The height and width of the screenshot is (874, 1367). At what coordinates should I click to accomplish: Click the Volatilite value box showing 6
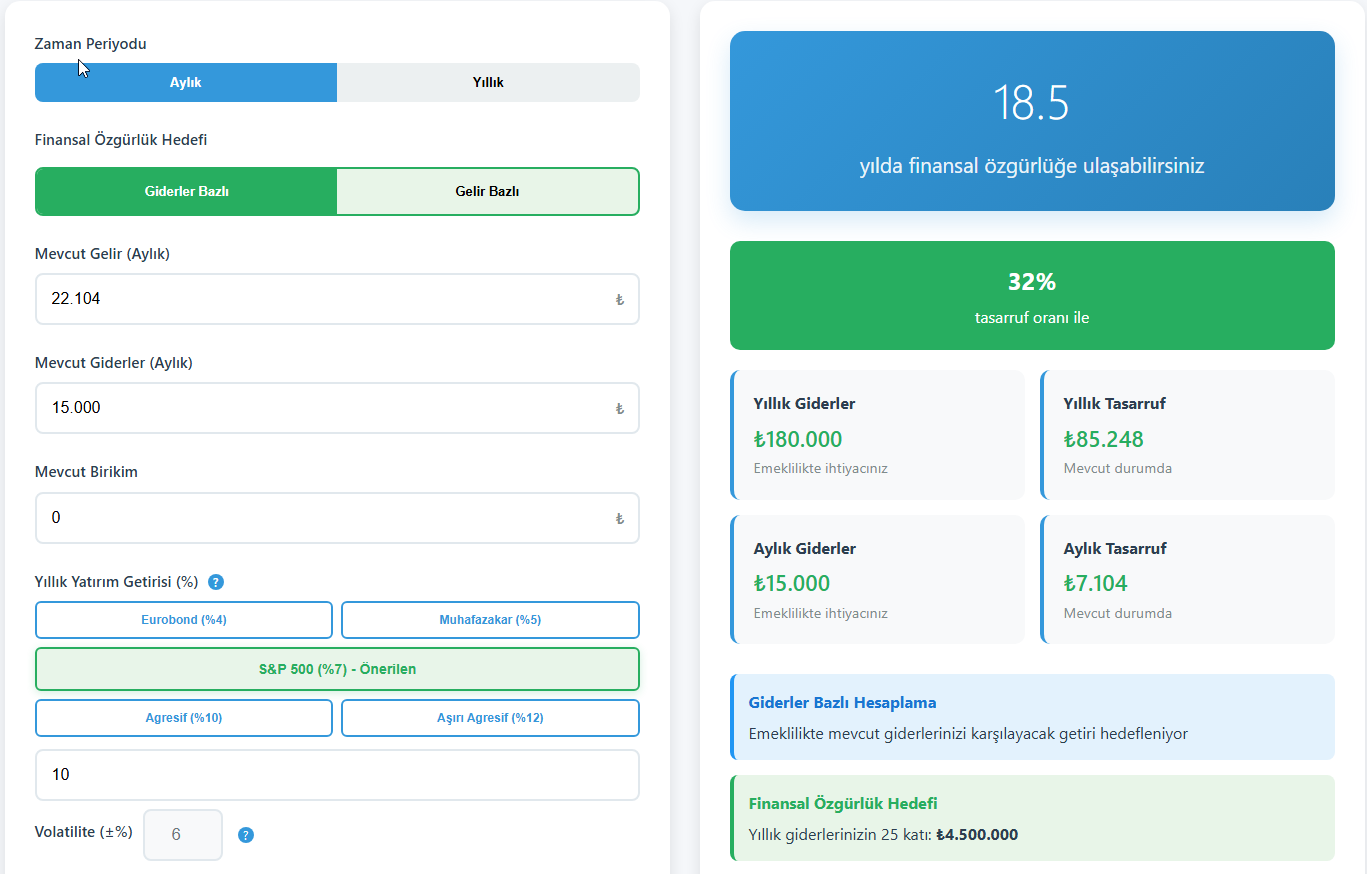[183, 834]
